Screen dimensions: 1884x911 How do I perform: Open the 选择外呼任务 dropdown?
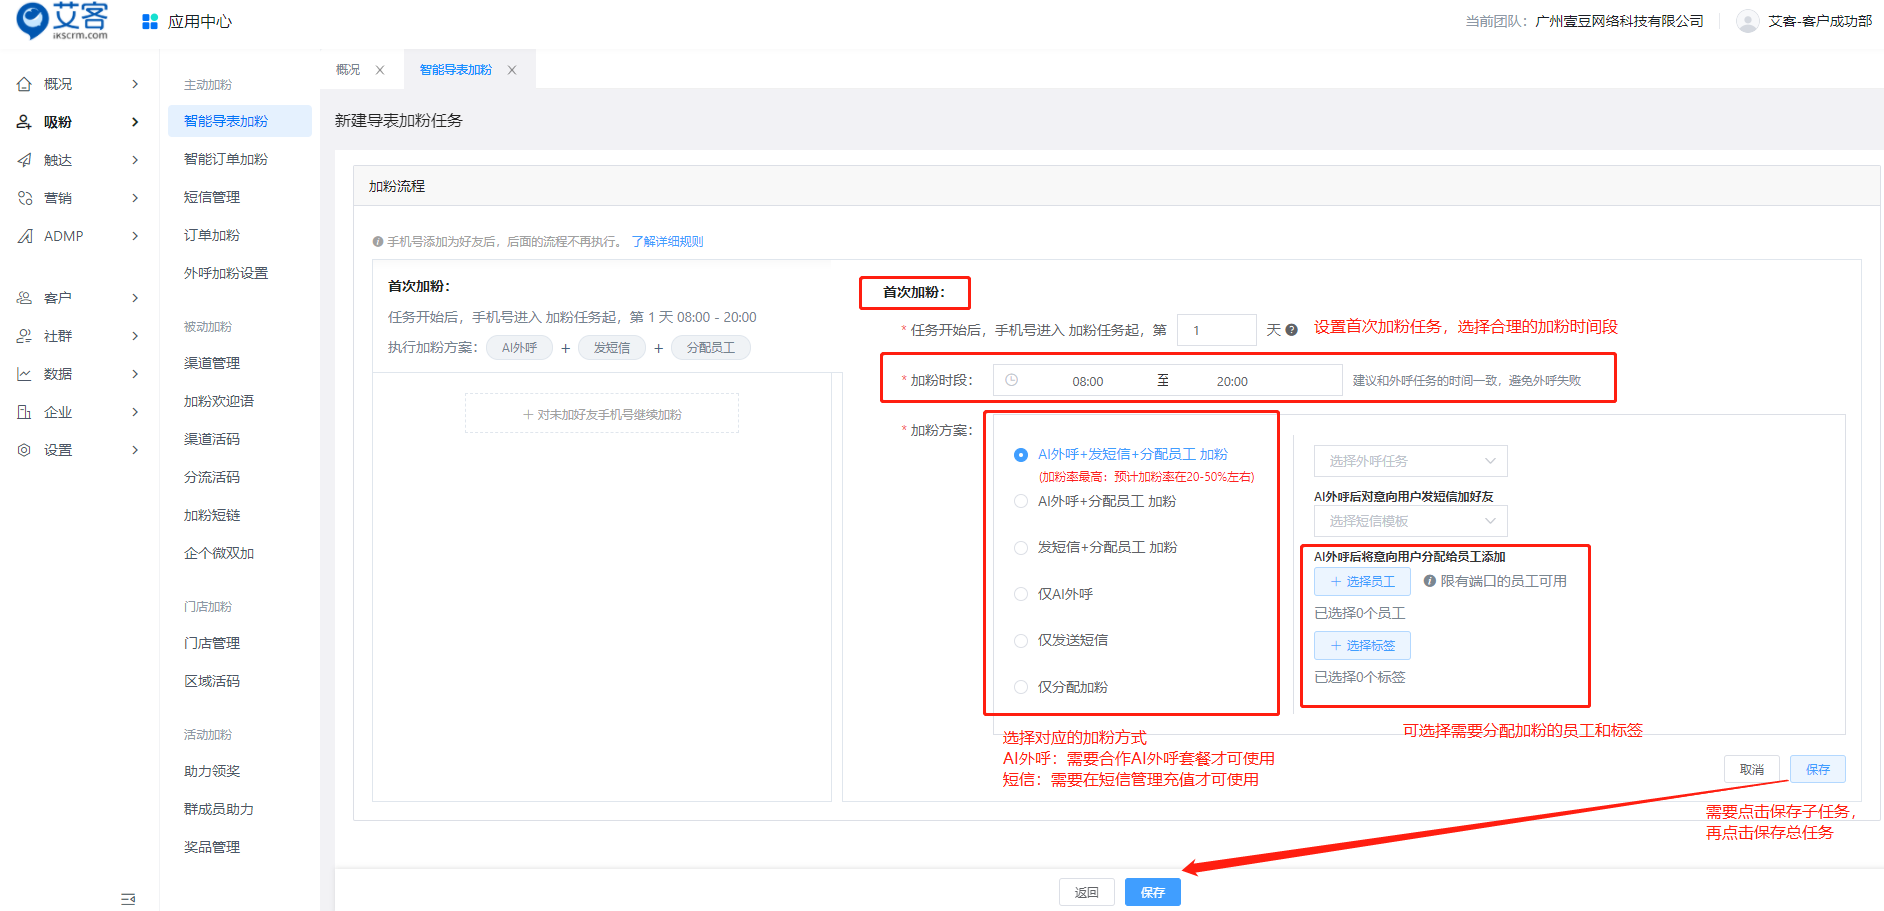click(x=1410, y=461)
